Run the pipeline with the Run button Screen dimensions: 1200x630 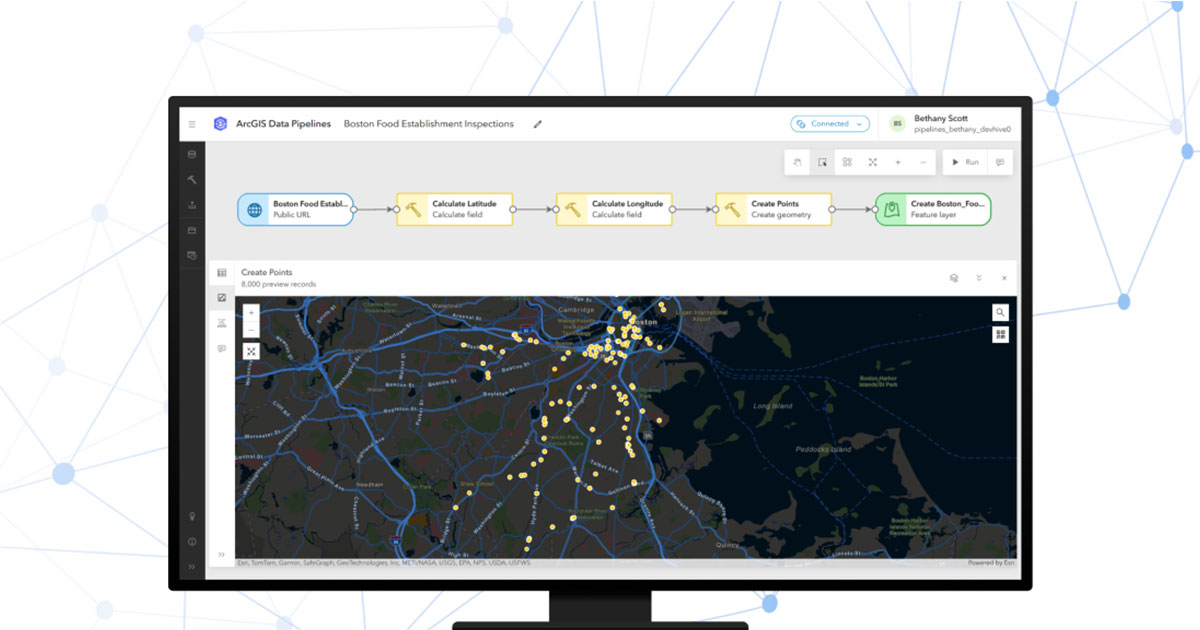pyautogui.click(x=966, y=161)
